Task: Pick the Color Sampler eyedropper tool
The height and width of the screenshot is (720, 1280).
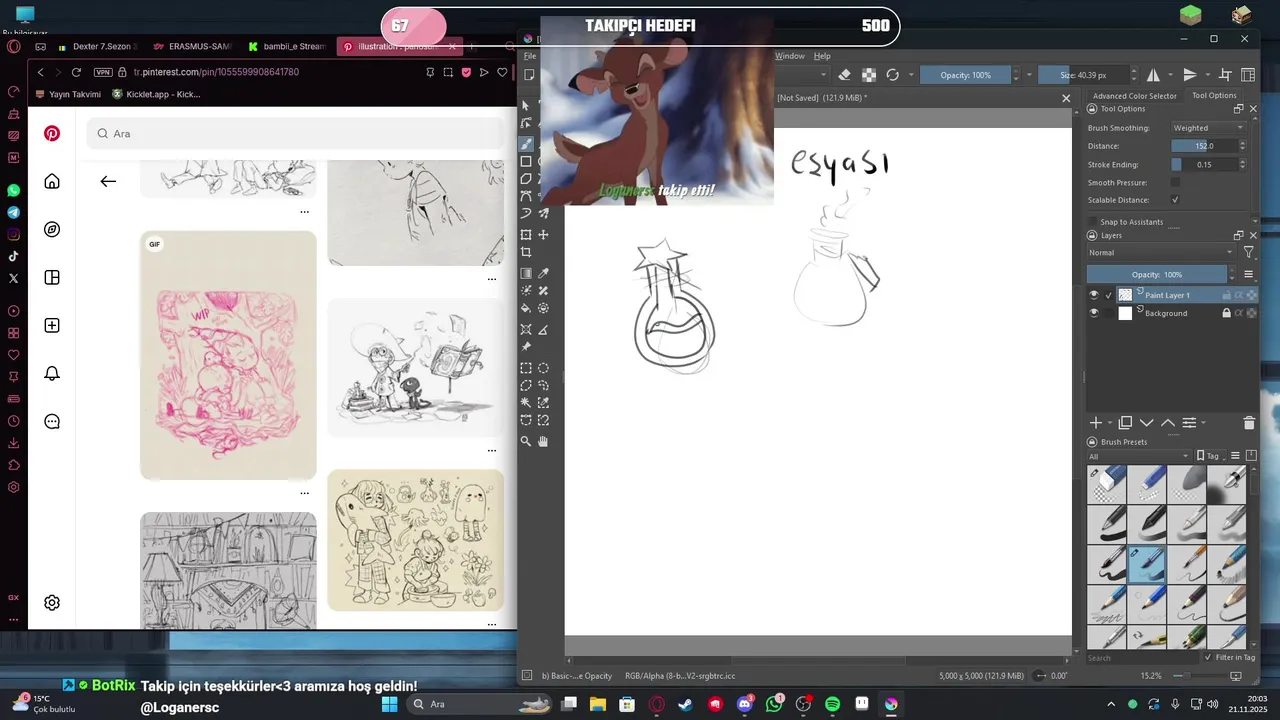Action: point(544,273)
